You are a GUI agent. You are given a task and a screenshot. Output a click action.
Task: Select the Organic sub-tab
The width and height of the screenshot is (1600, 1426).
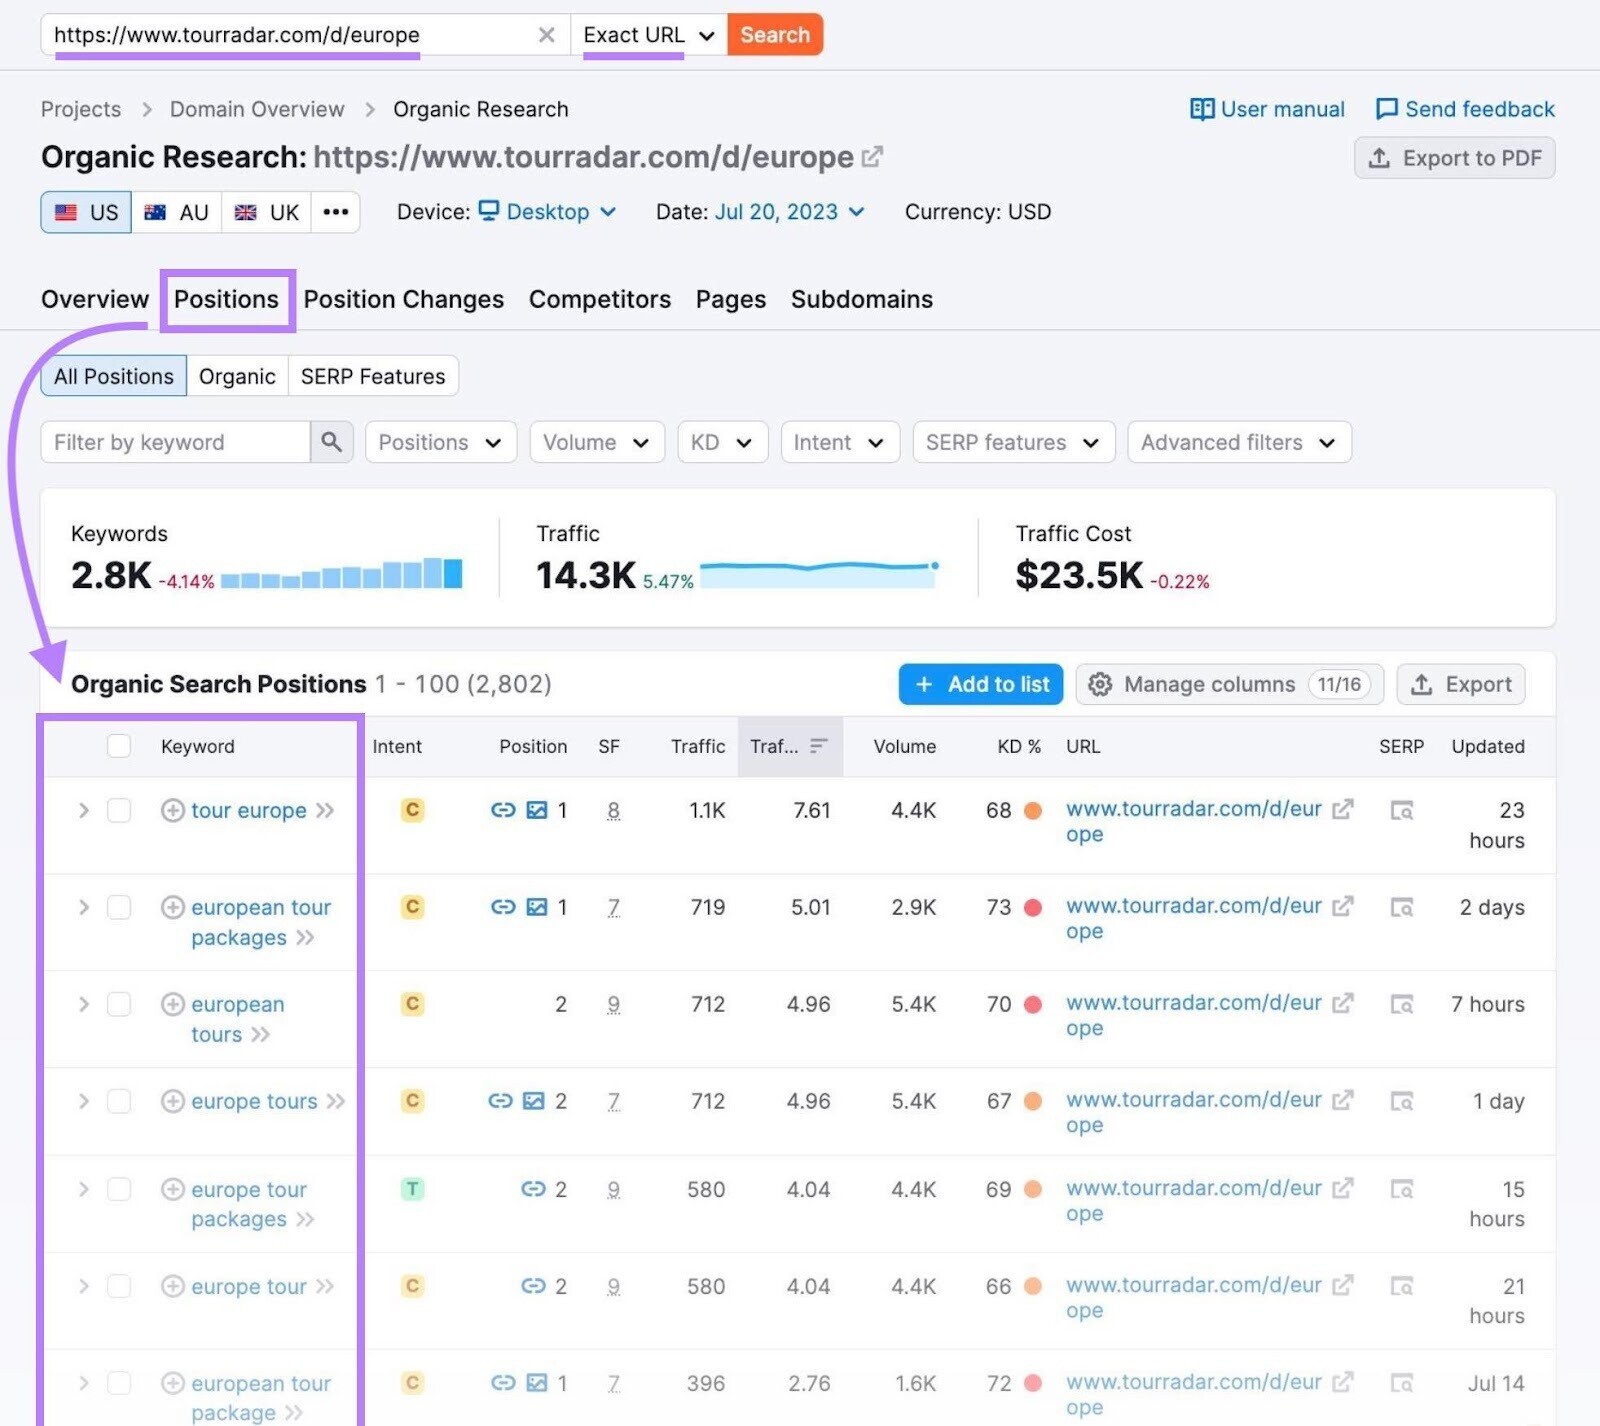click(x=237, y=376)
